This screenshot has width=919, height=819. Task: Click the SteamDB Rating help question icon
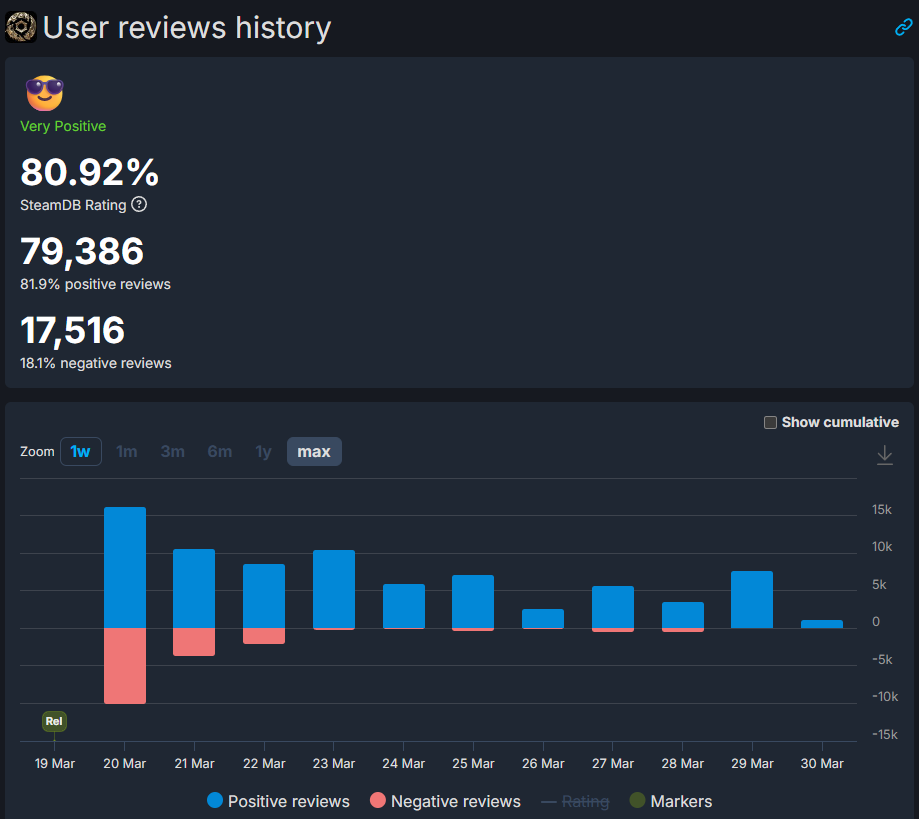pyautogui.click(x=139, y=205)
